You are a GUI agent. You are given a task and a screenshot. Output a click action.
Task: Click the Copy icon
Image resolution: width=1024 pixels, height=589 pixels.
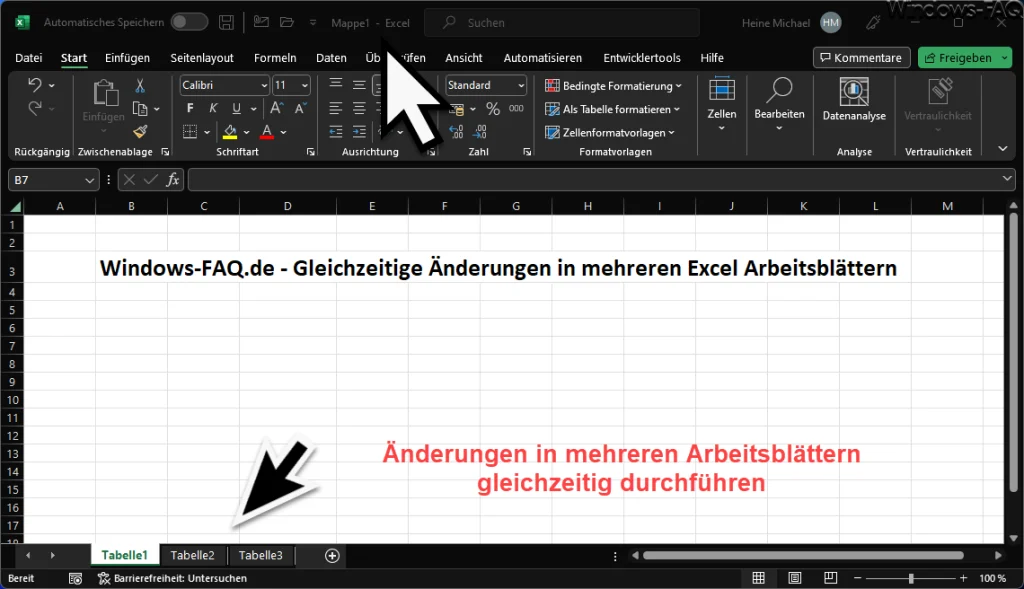point(140,108)
